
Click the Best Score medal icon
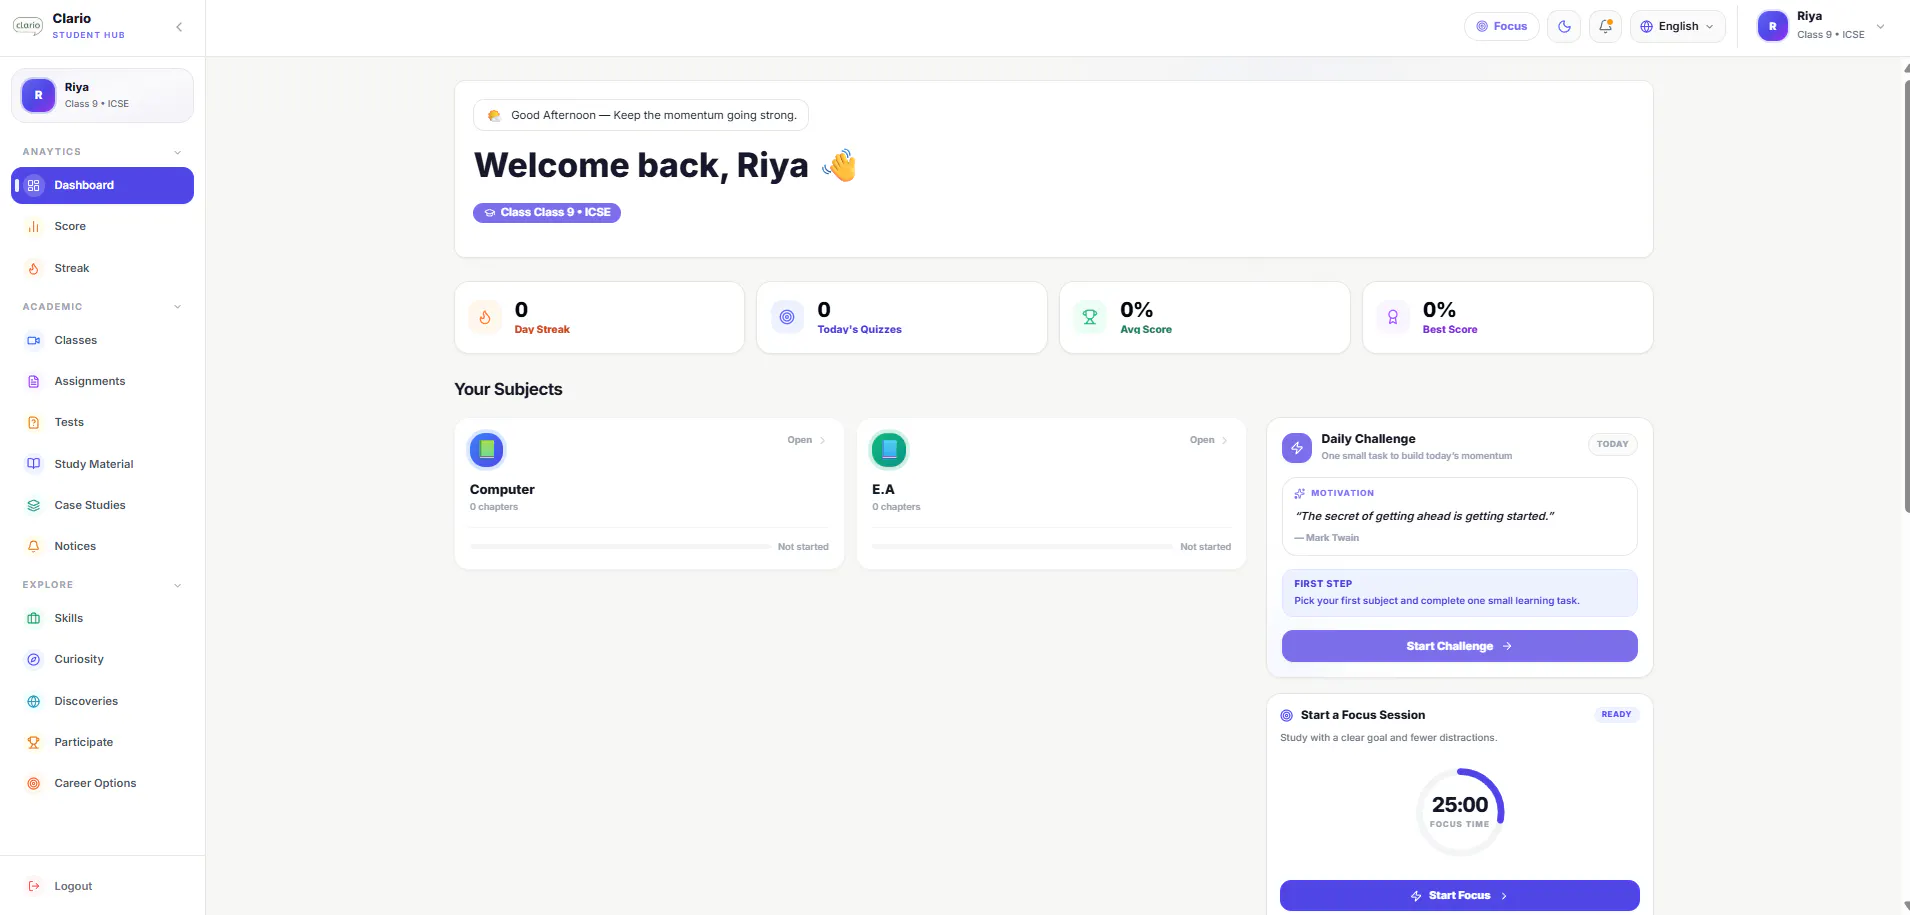click(1393, 317)
